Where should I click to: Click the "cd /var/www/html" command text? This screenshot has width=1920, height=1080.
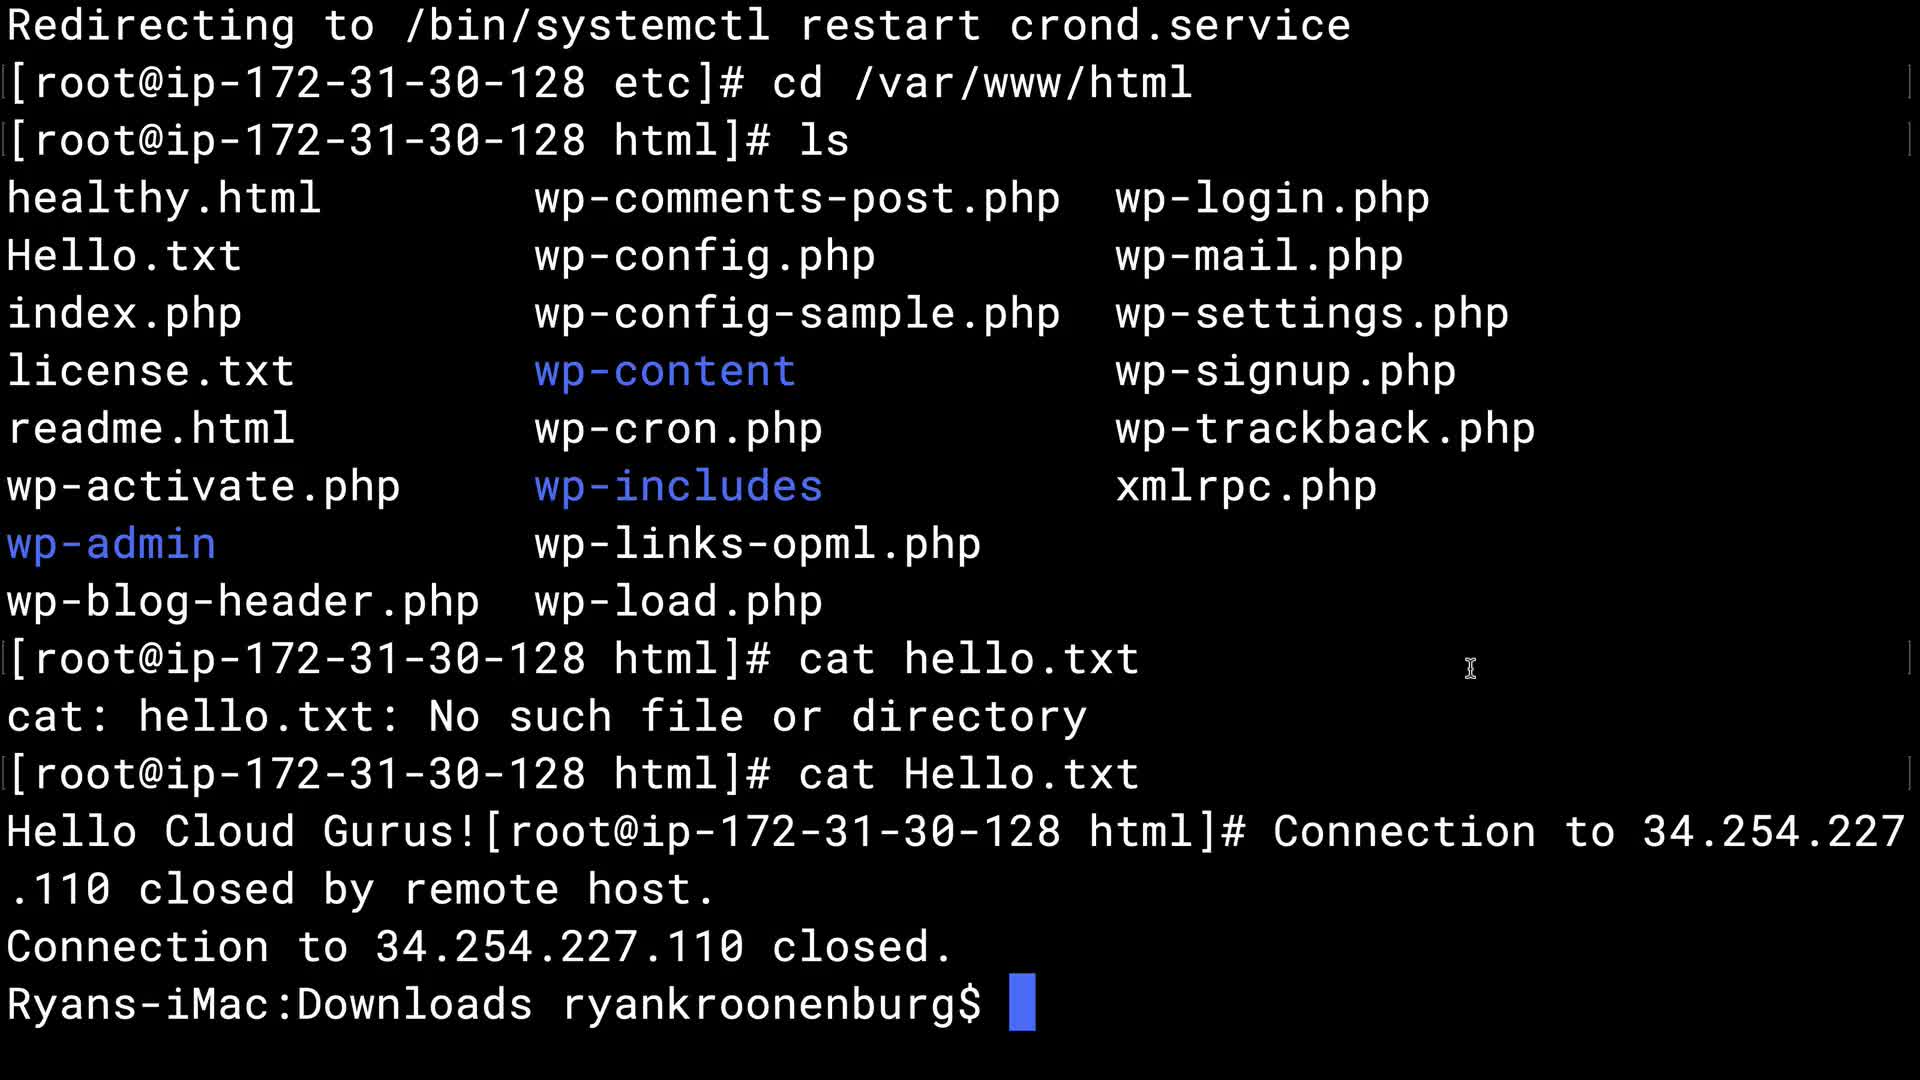(x=982, y=83)
